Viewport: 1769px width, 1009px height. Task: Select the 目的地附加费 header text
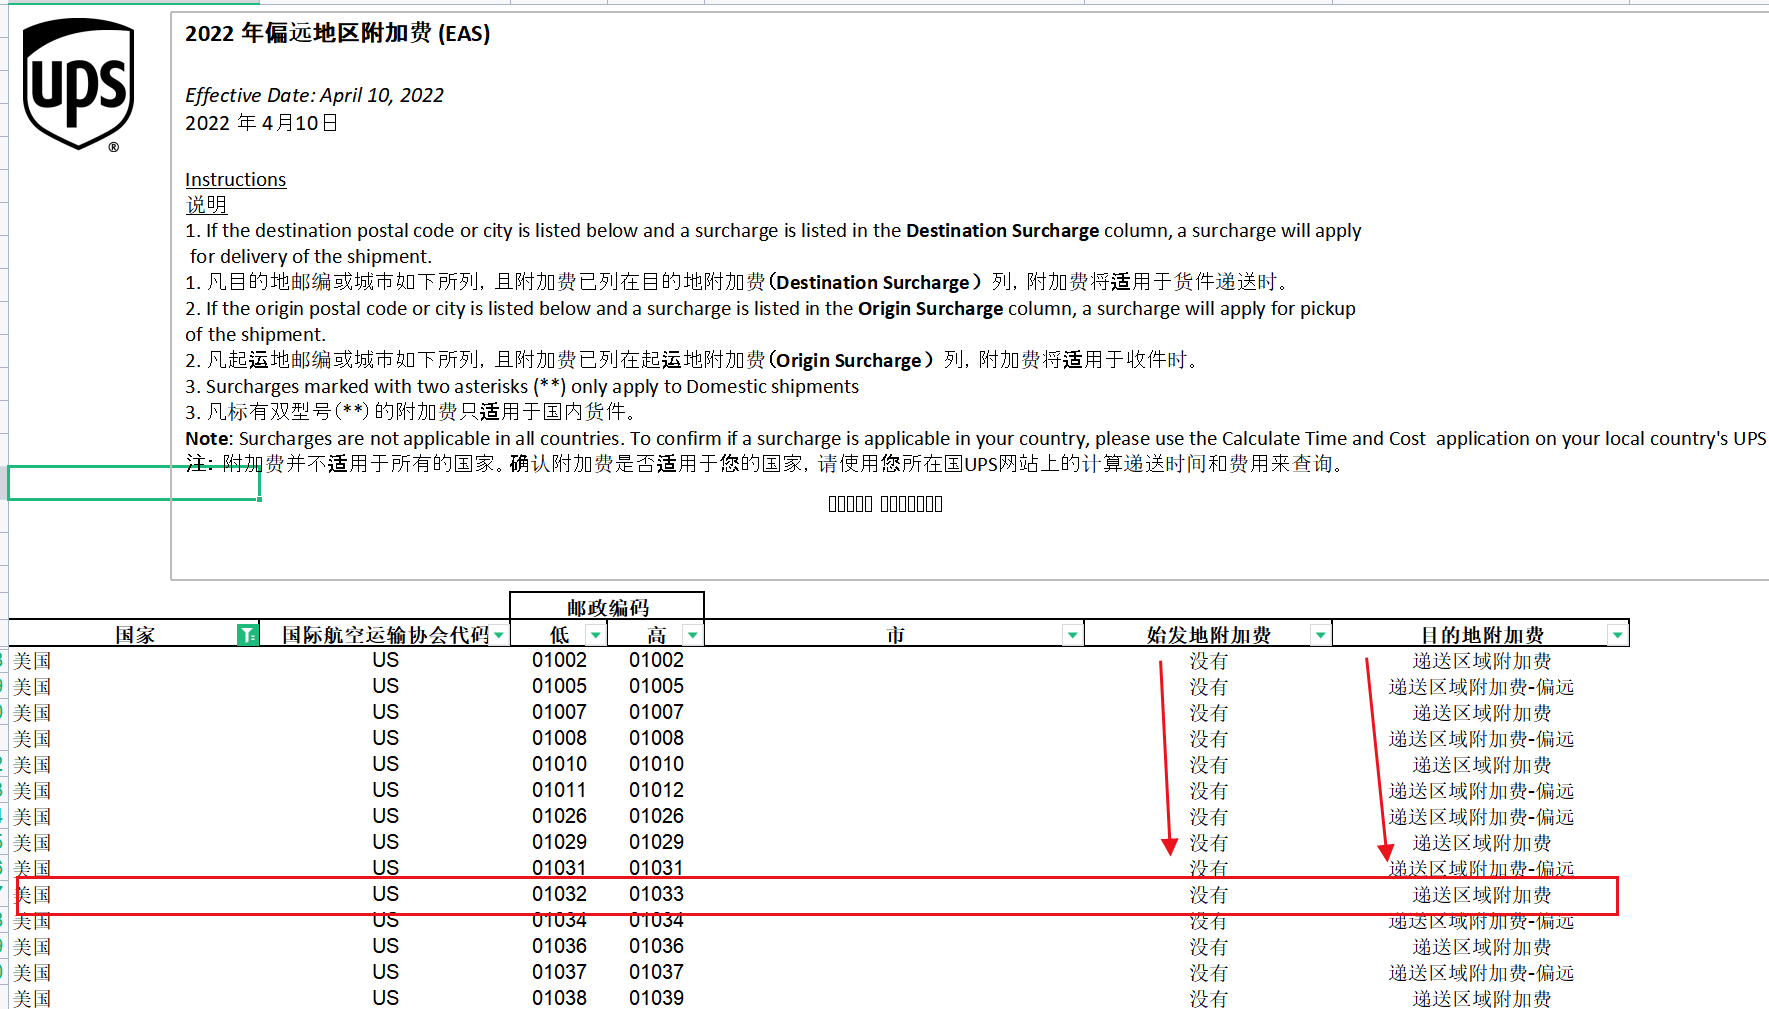(x=1482, y=635)
